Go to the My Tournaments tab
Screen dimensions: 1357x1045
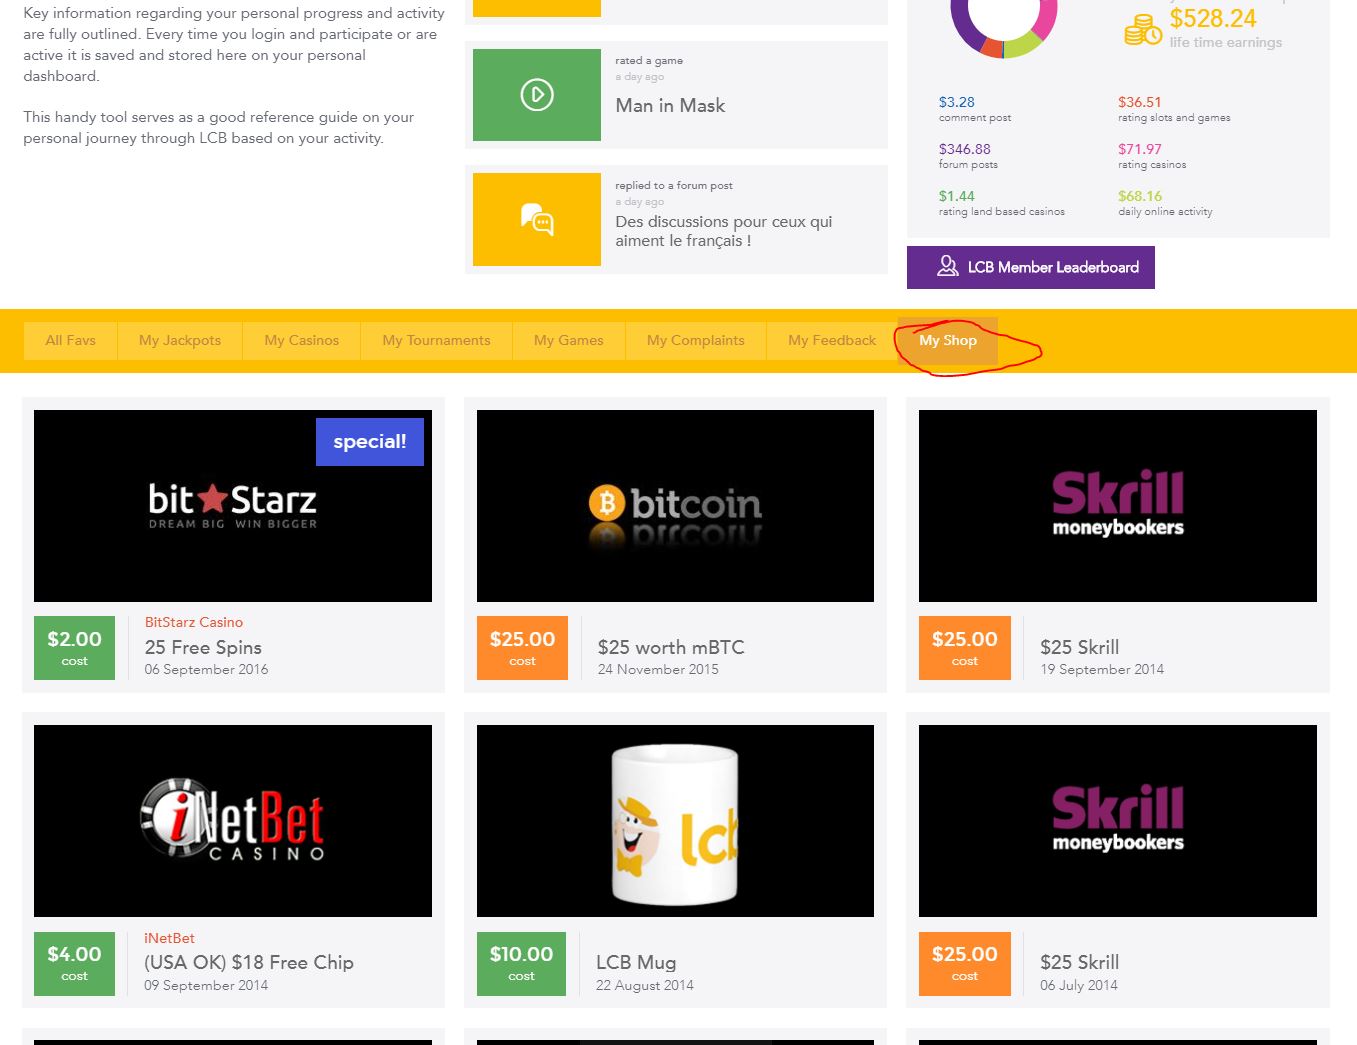(436, 340)
